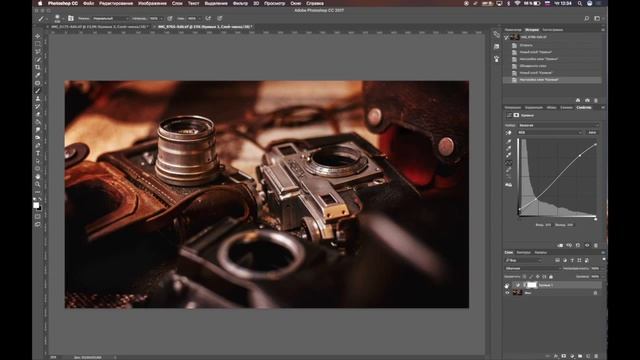Image resolution: width=640 pixels, height=360 pixels.
Task: Click the Curves gray point eyedropper
Action: [509, 148]
